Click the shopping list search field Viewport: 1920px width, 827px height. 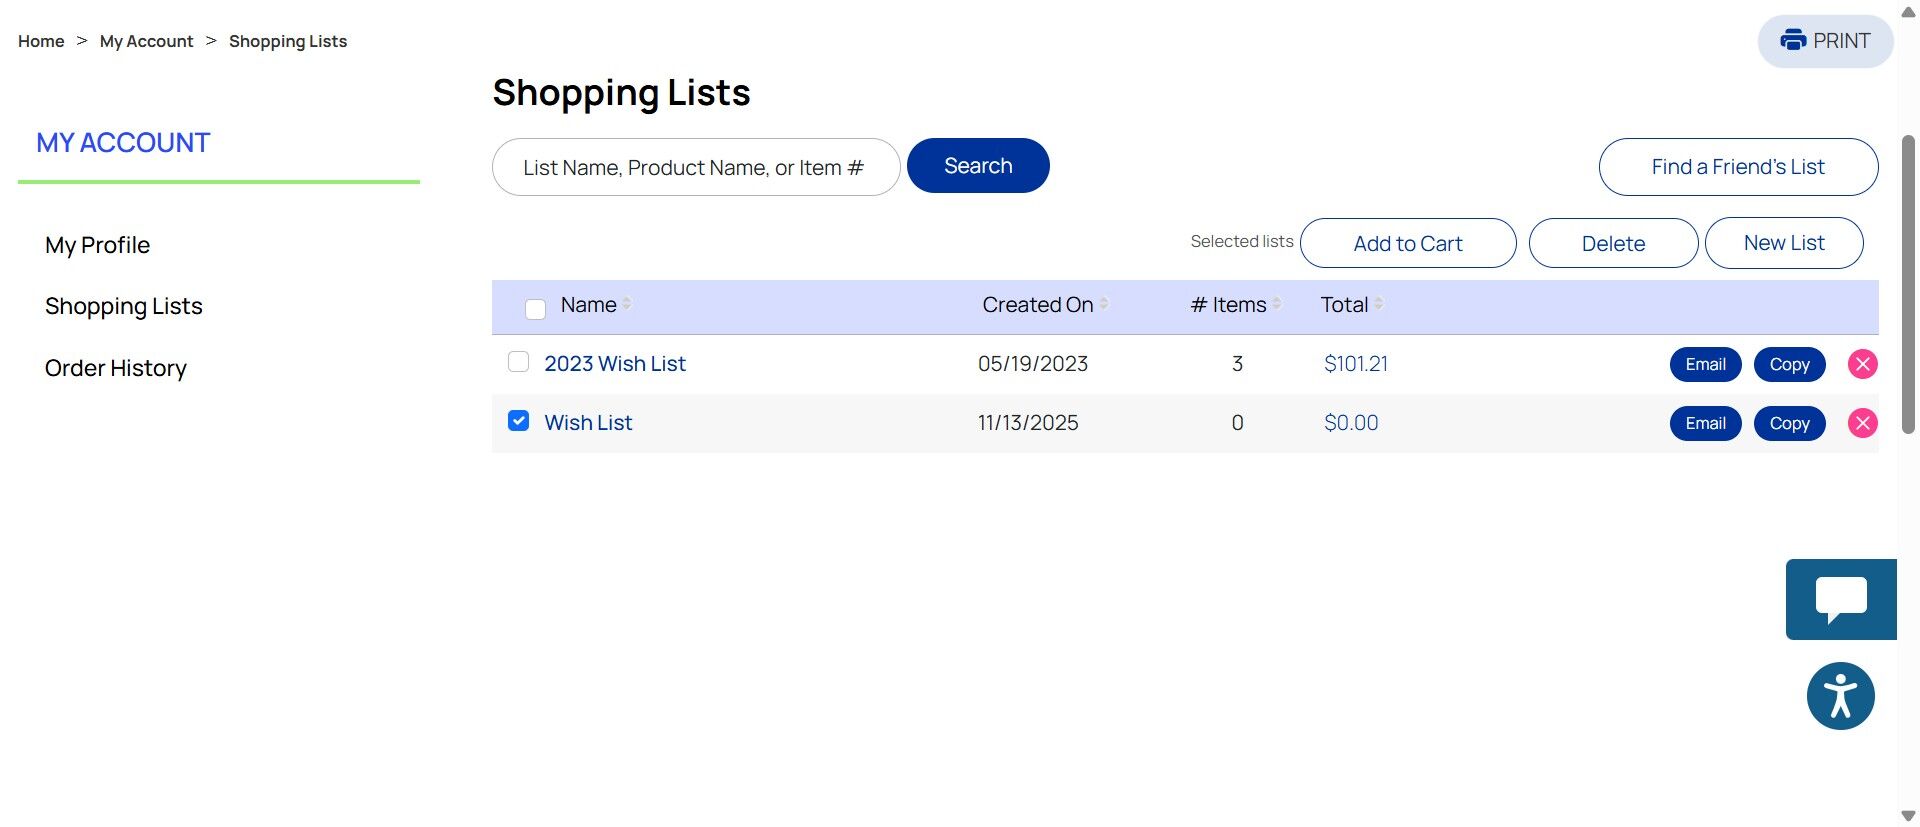tap(695, 167)
